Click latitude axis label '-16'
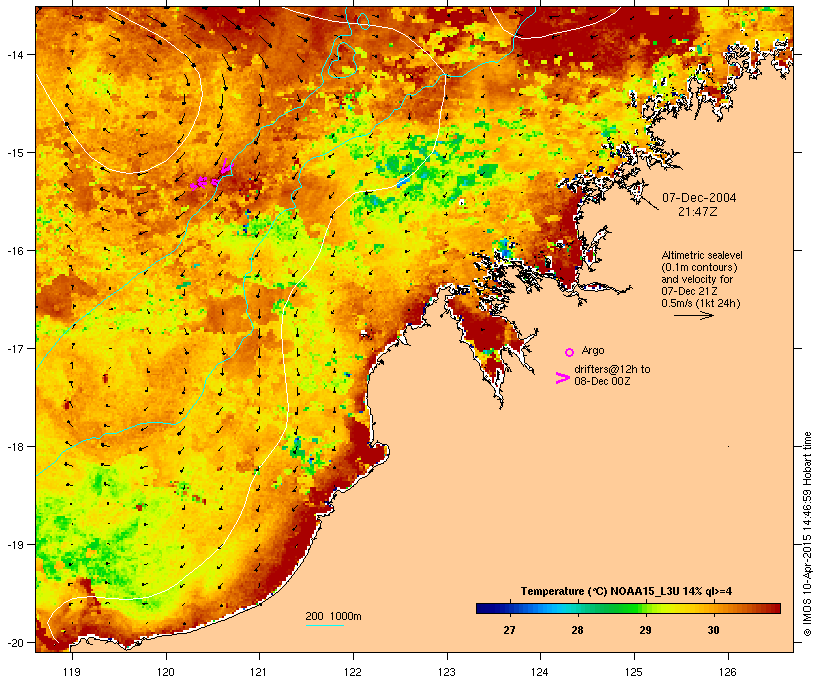This screenshot has height=680, width=820. coord(14,251)
